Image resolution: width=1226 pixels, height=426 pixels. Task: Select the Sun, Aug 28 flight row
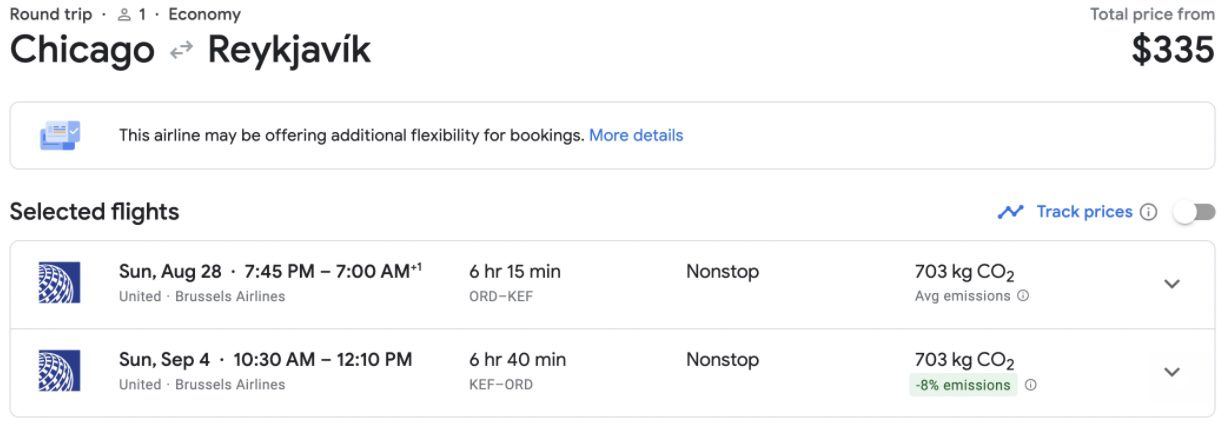coord(613,284)
